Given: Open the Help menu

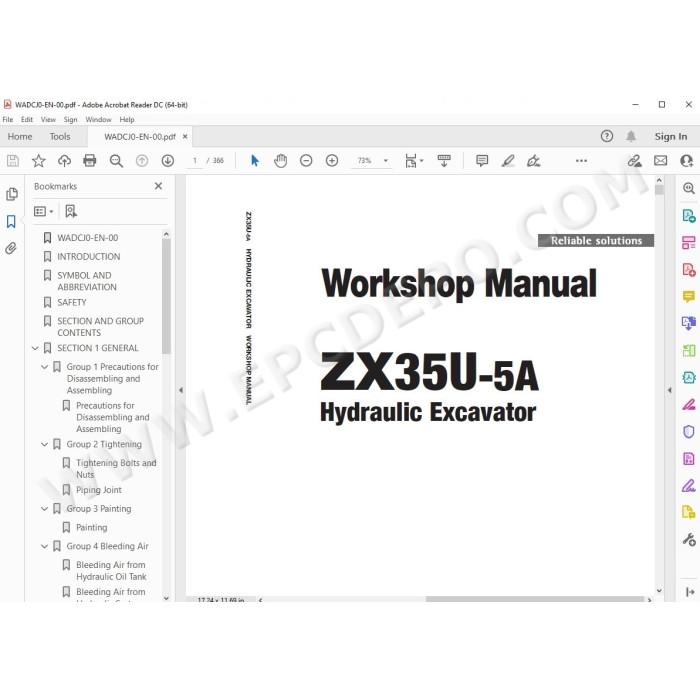Looking at the screenshot, I should point(127,120).
